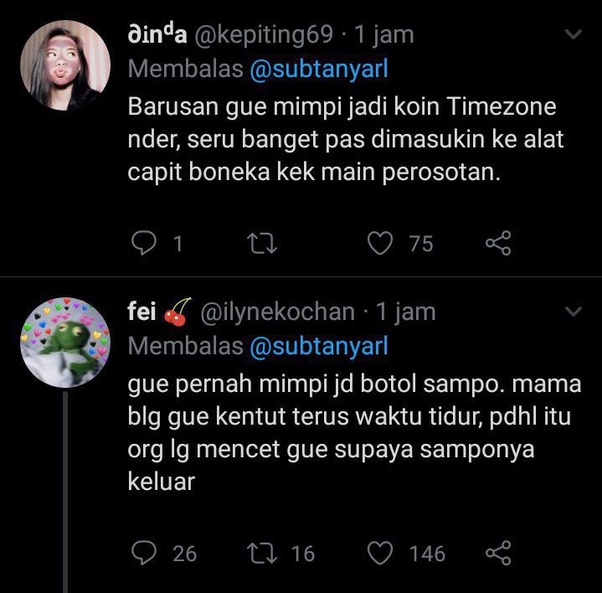Screen dimensions: 602x593
Task: Reply to the botol sampo tweet
Action: tap(146, 552)
